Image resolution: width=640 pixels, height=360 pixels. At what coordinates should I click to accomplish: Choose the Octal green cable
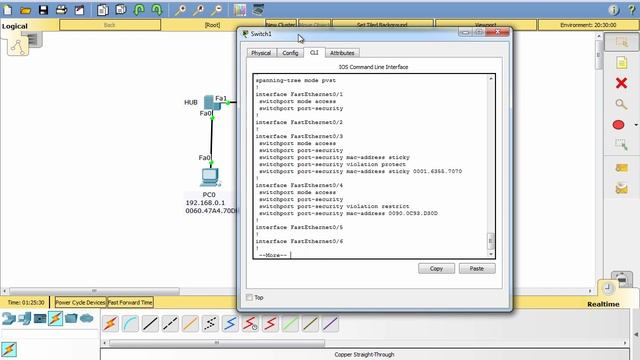pos(290,324)
